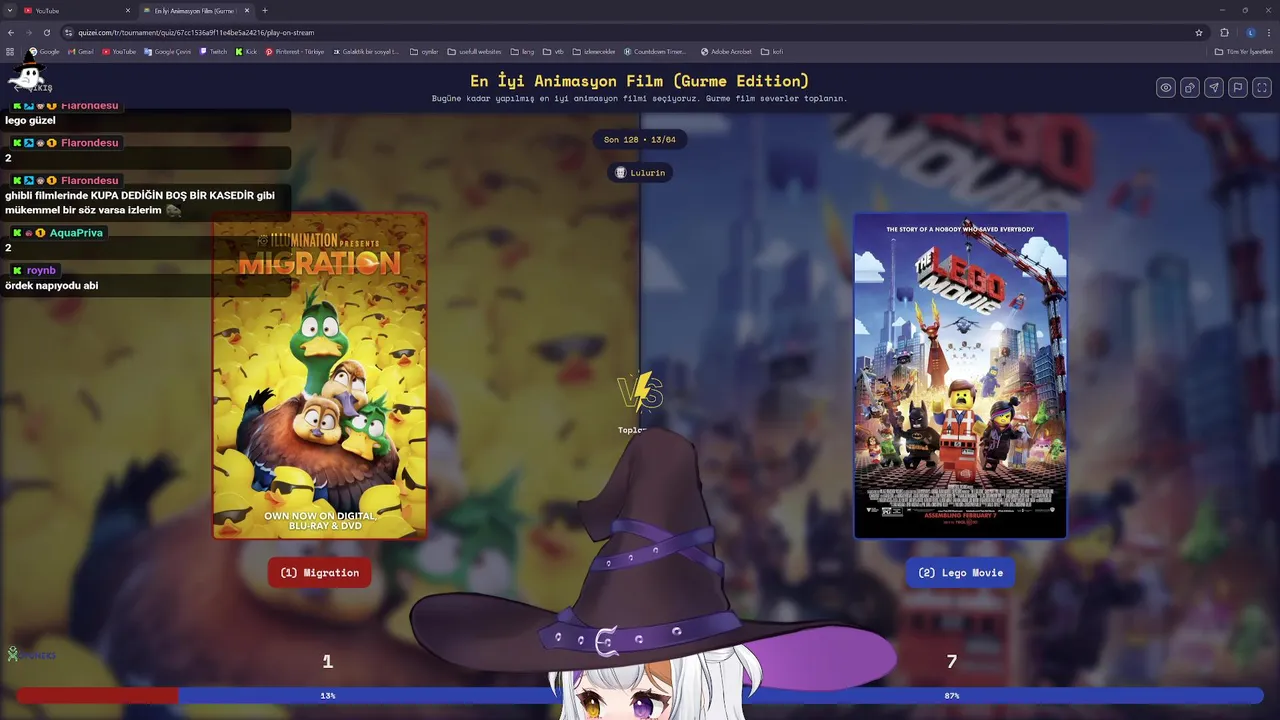Open the 'Tüm Yer İşaretleri' folder
This screenshot has height=720, width=1280.
coord(1243,51)
